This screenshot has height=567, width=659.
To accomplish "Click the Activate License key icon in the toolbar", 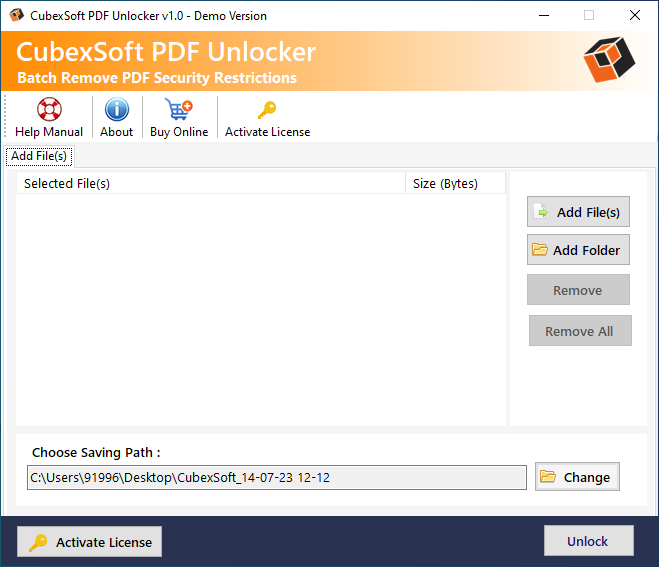I will 267,110.
